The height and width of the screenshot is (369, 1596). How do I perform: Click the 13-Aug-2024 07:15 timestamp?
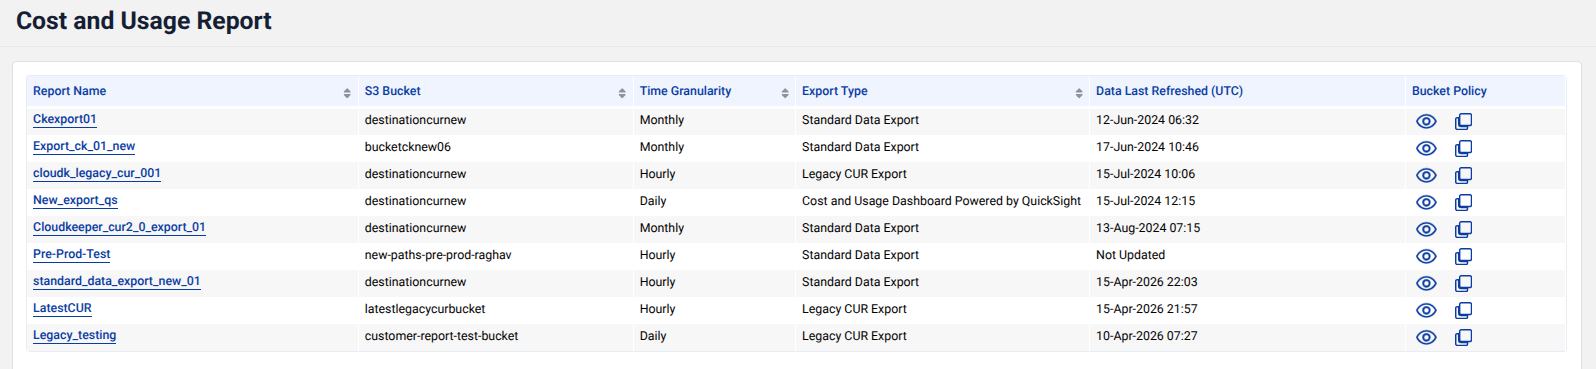pyautogui.click(x=1148, y=228)
